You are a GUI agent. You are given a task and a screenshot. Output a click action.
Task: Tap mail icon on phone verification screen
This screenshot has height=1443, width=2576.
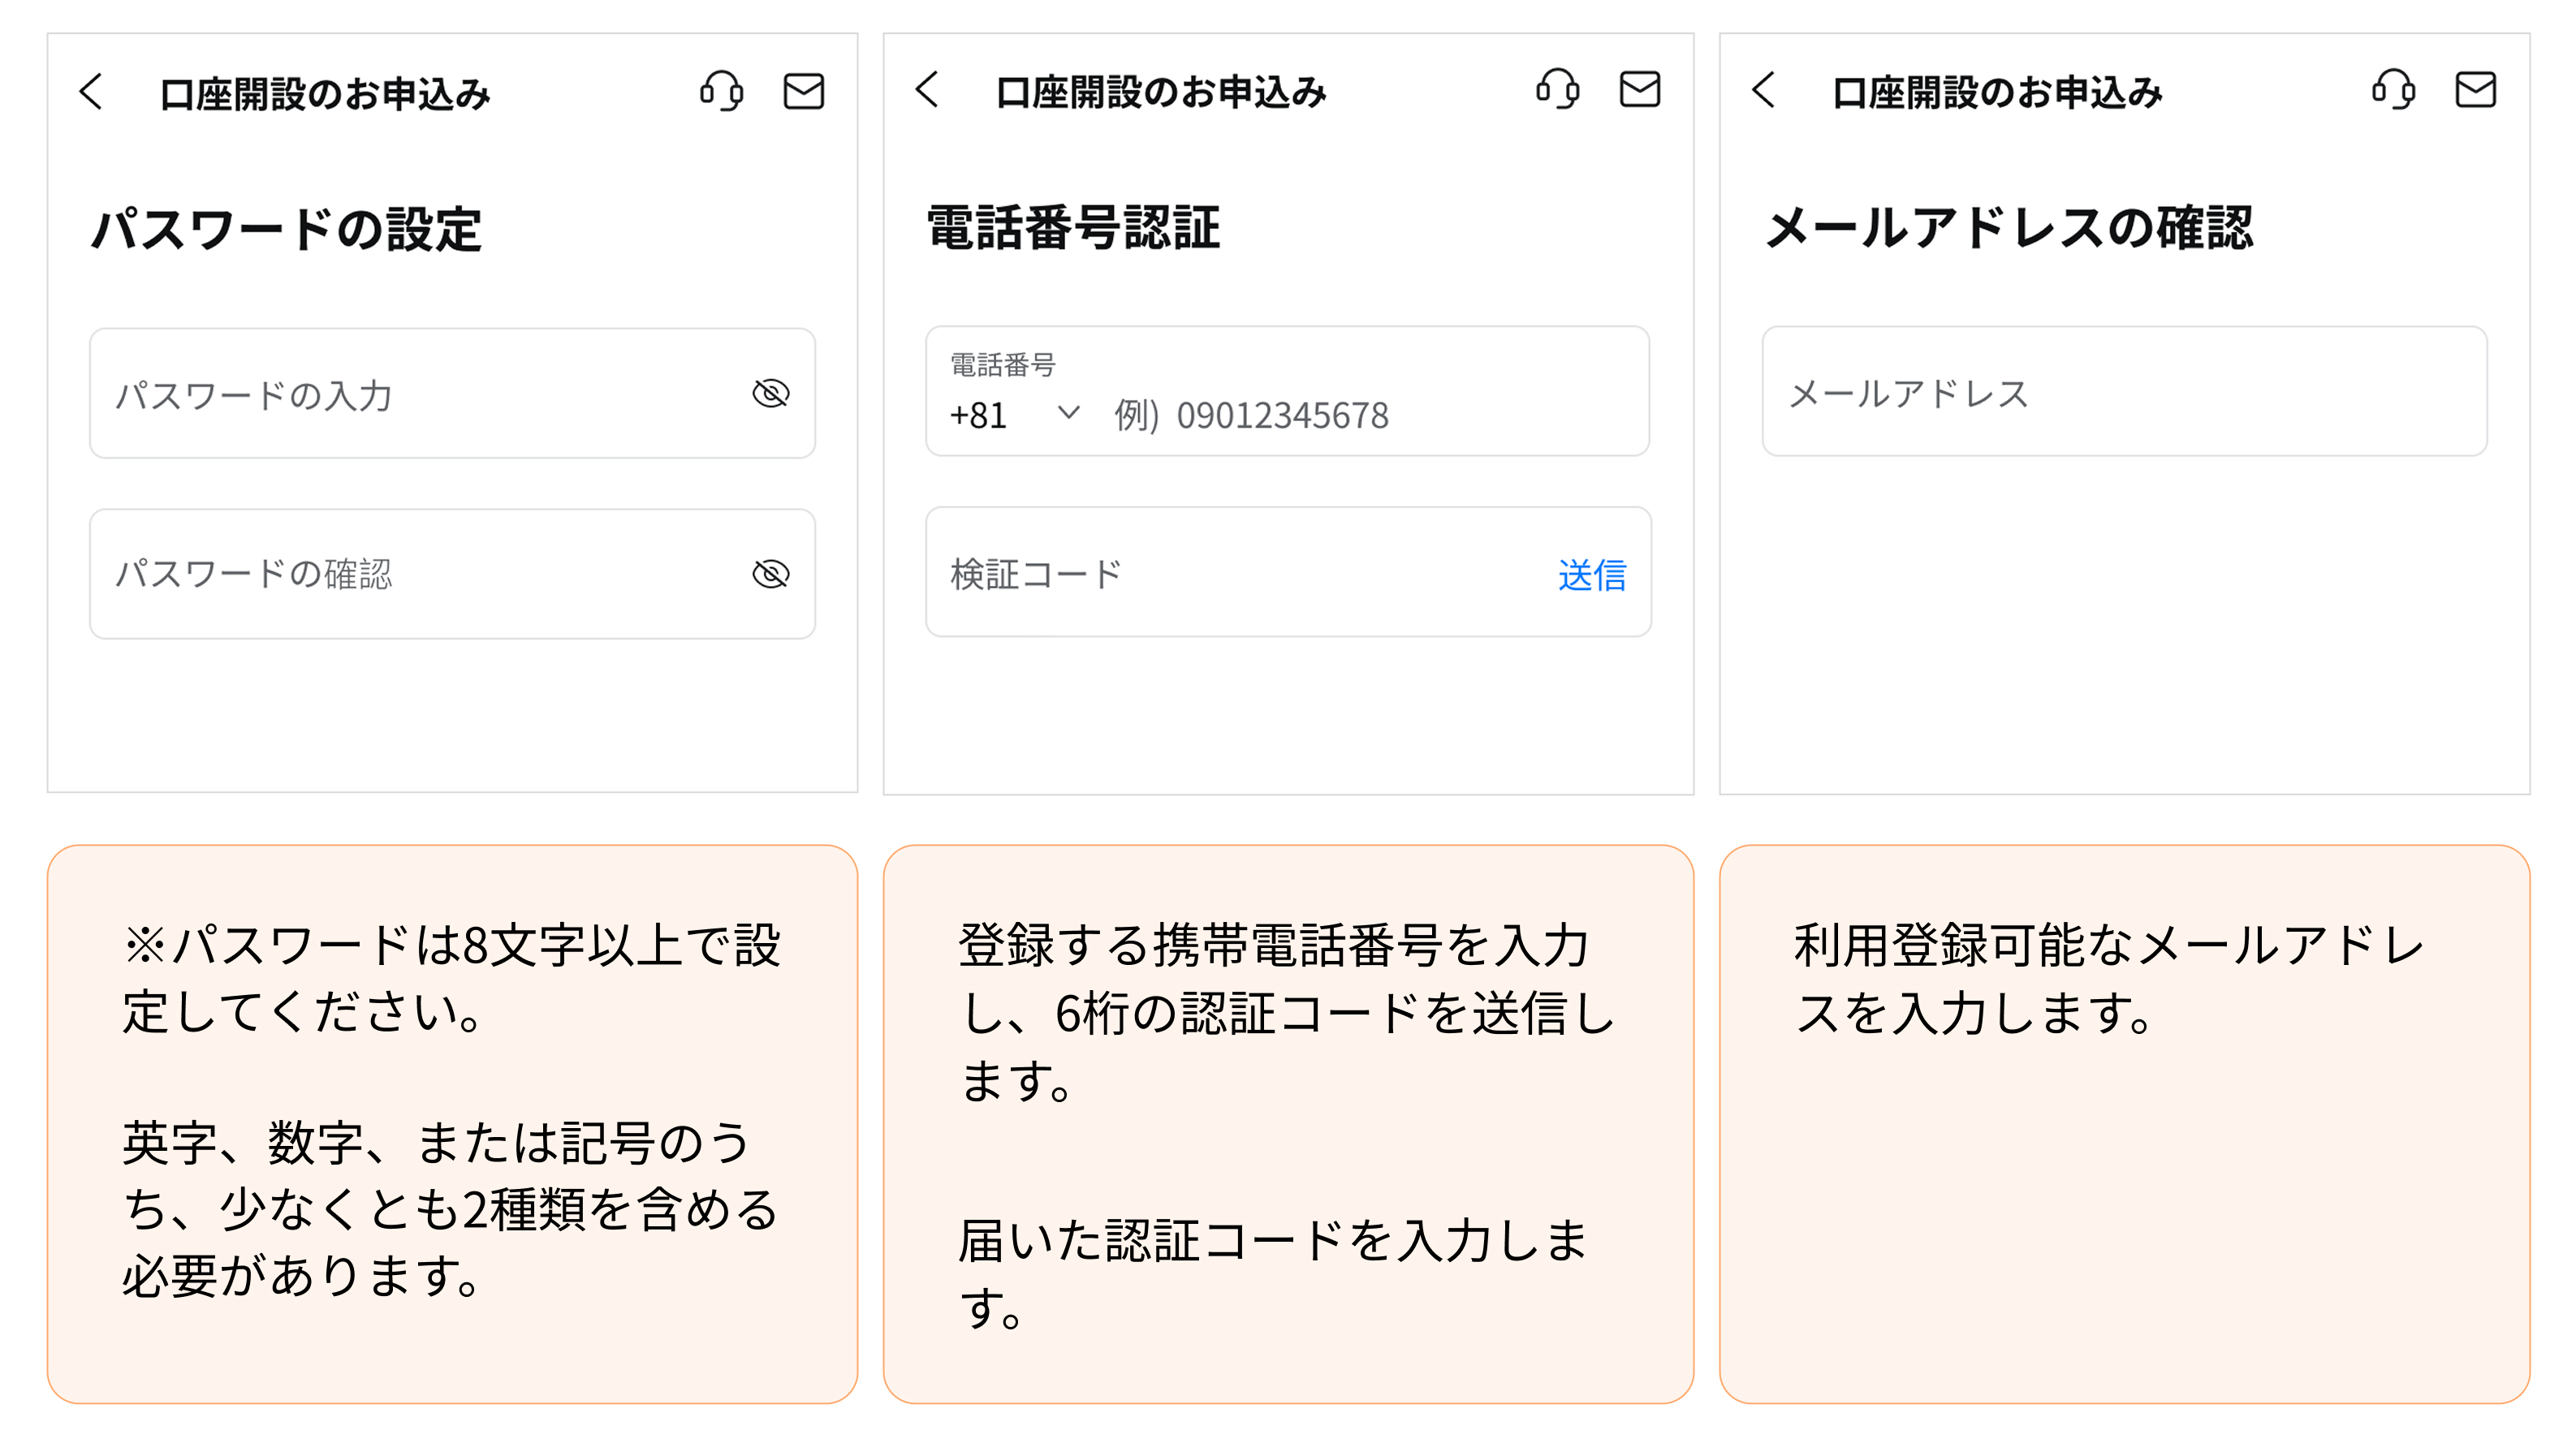click(1639, 89)
